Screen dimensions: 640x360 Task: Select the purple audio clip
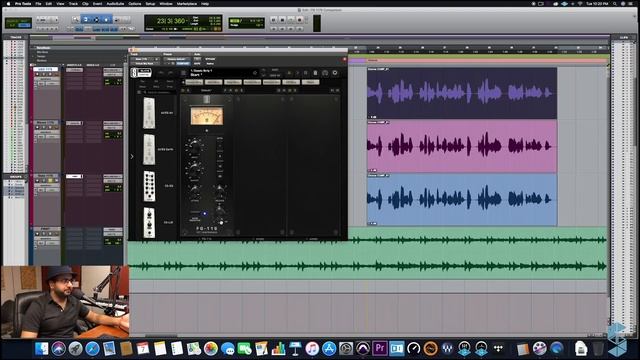(x=462, y=93)
